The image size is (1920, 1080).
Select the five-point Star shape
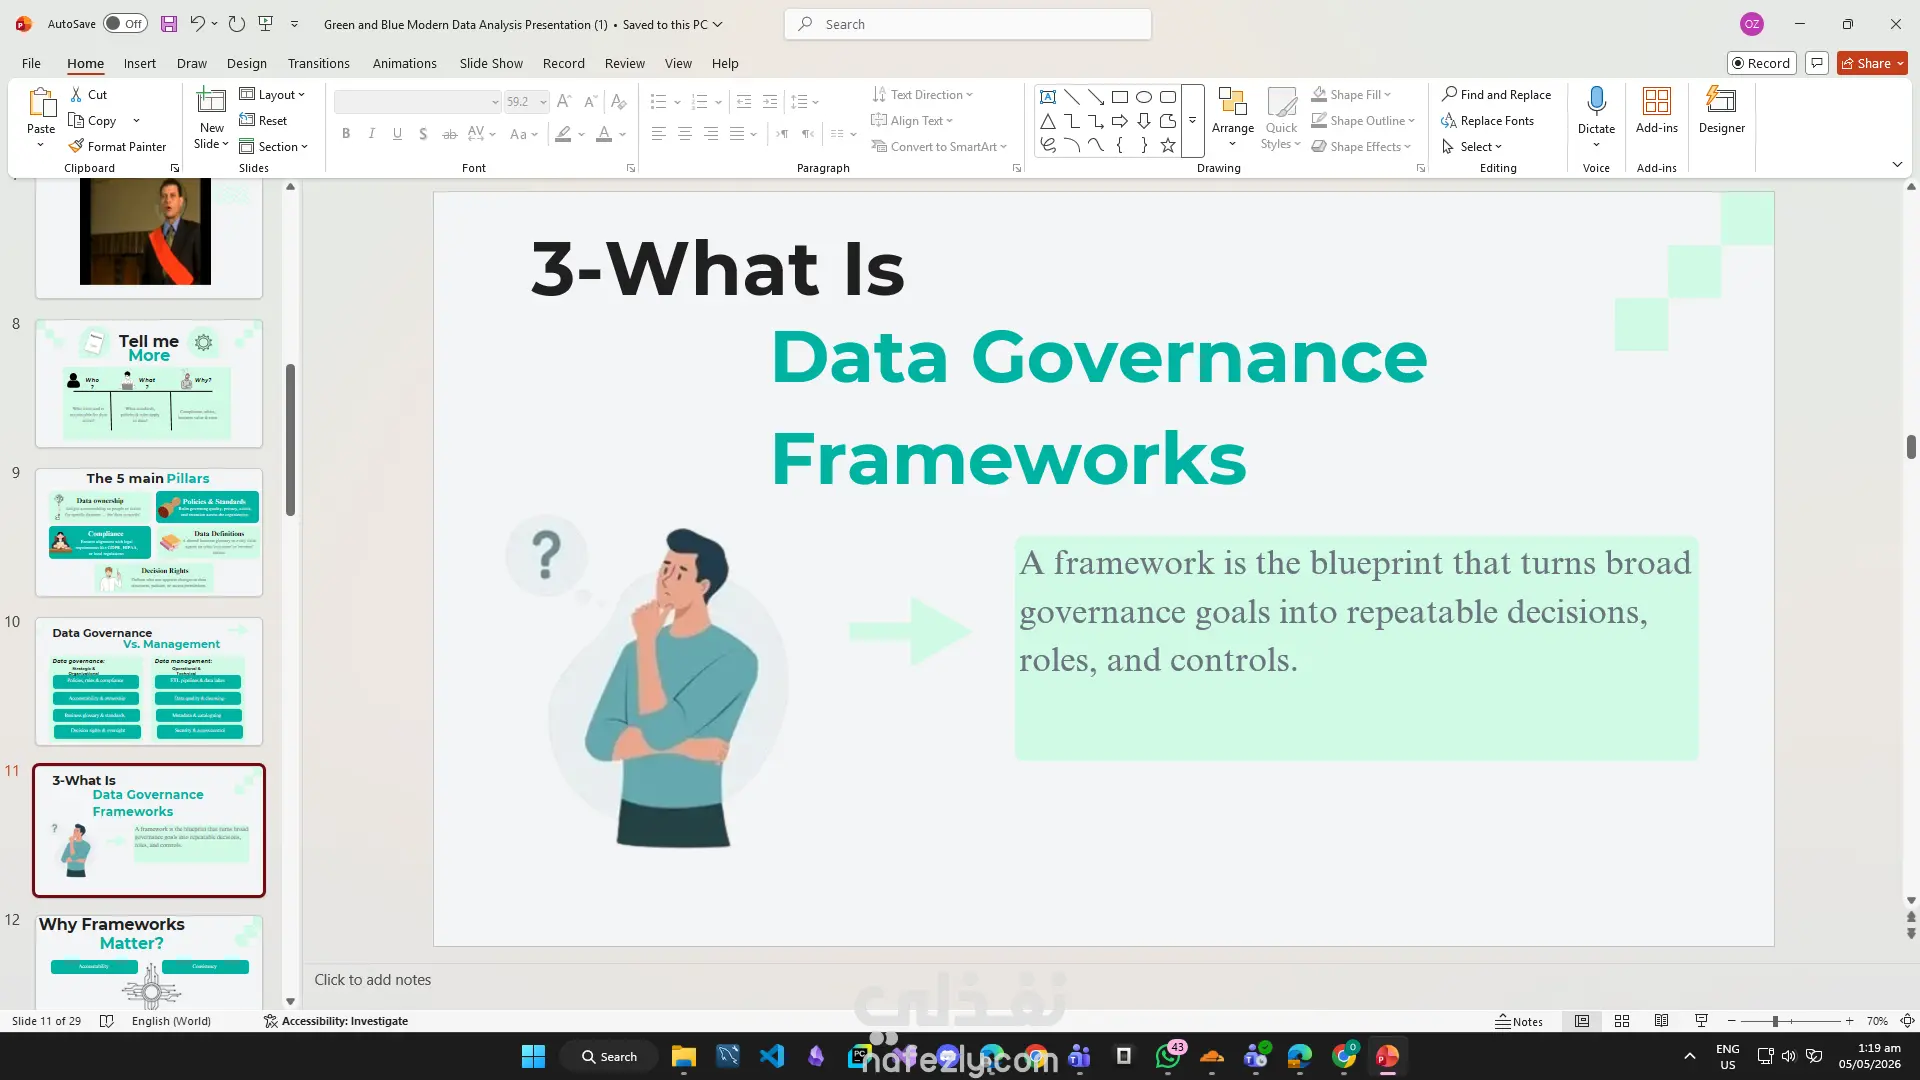coord(1168,145)
